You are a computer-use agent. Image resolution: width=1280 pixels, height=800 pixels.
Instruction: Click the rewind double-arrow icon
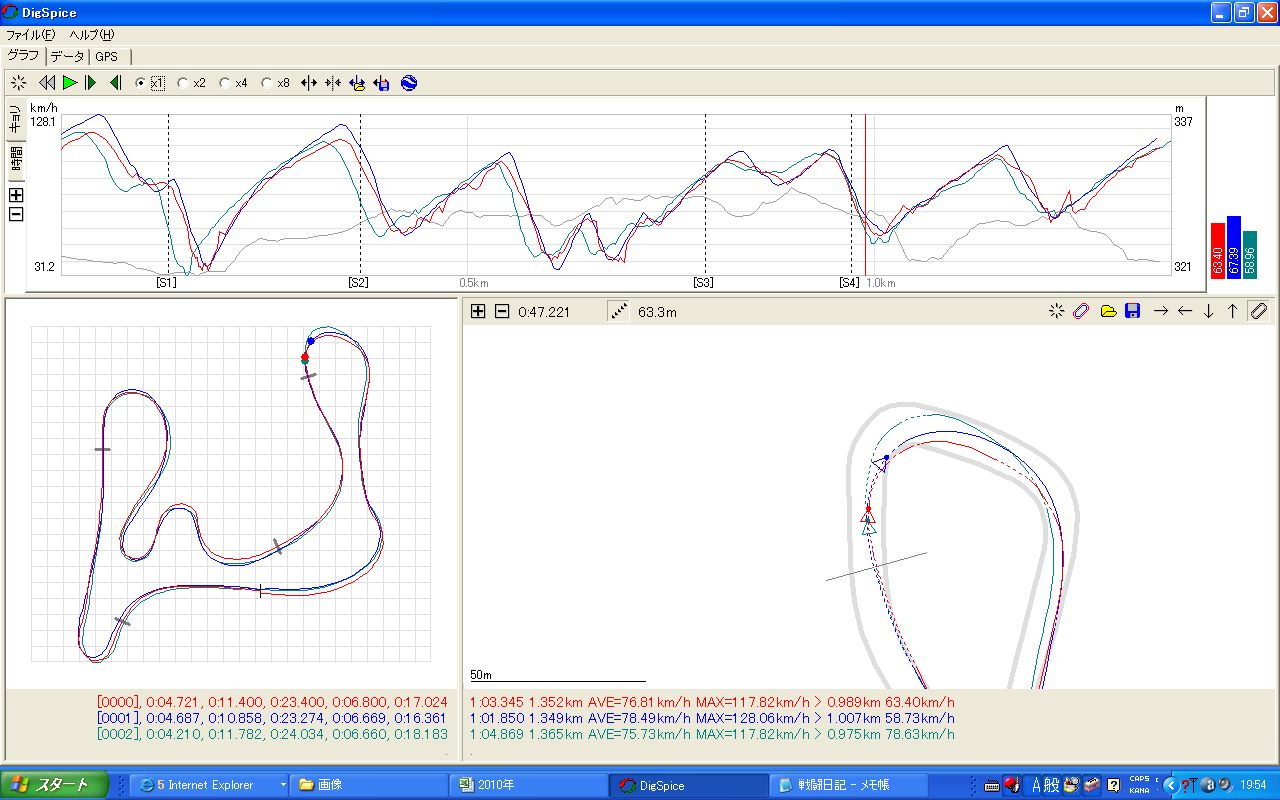[47, 83]
